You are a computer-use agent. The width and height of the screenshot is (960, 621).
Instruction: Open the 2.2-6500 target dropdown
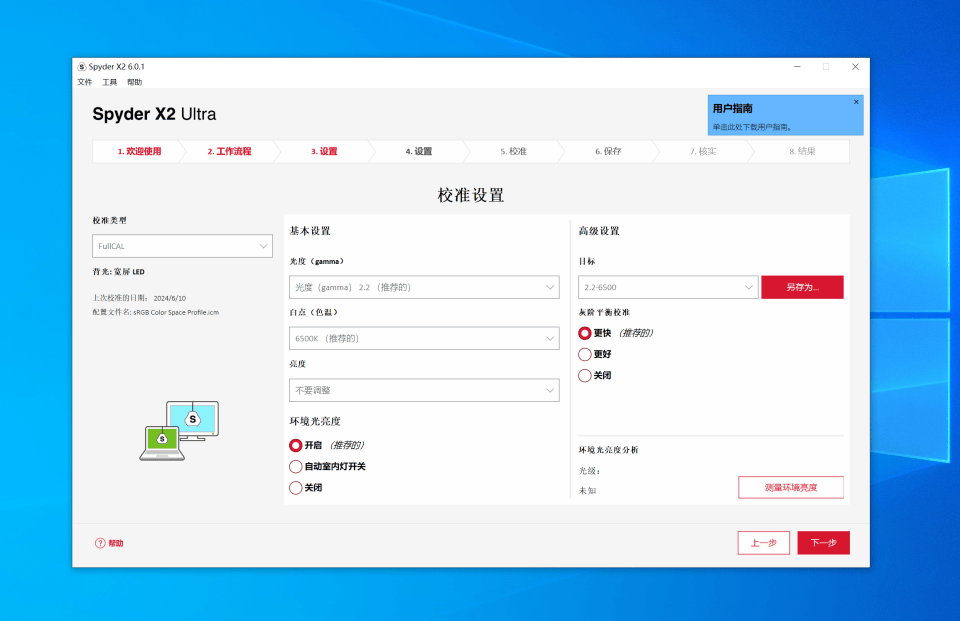pyautogui.click(x=667, y=287)
